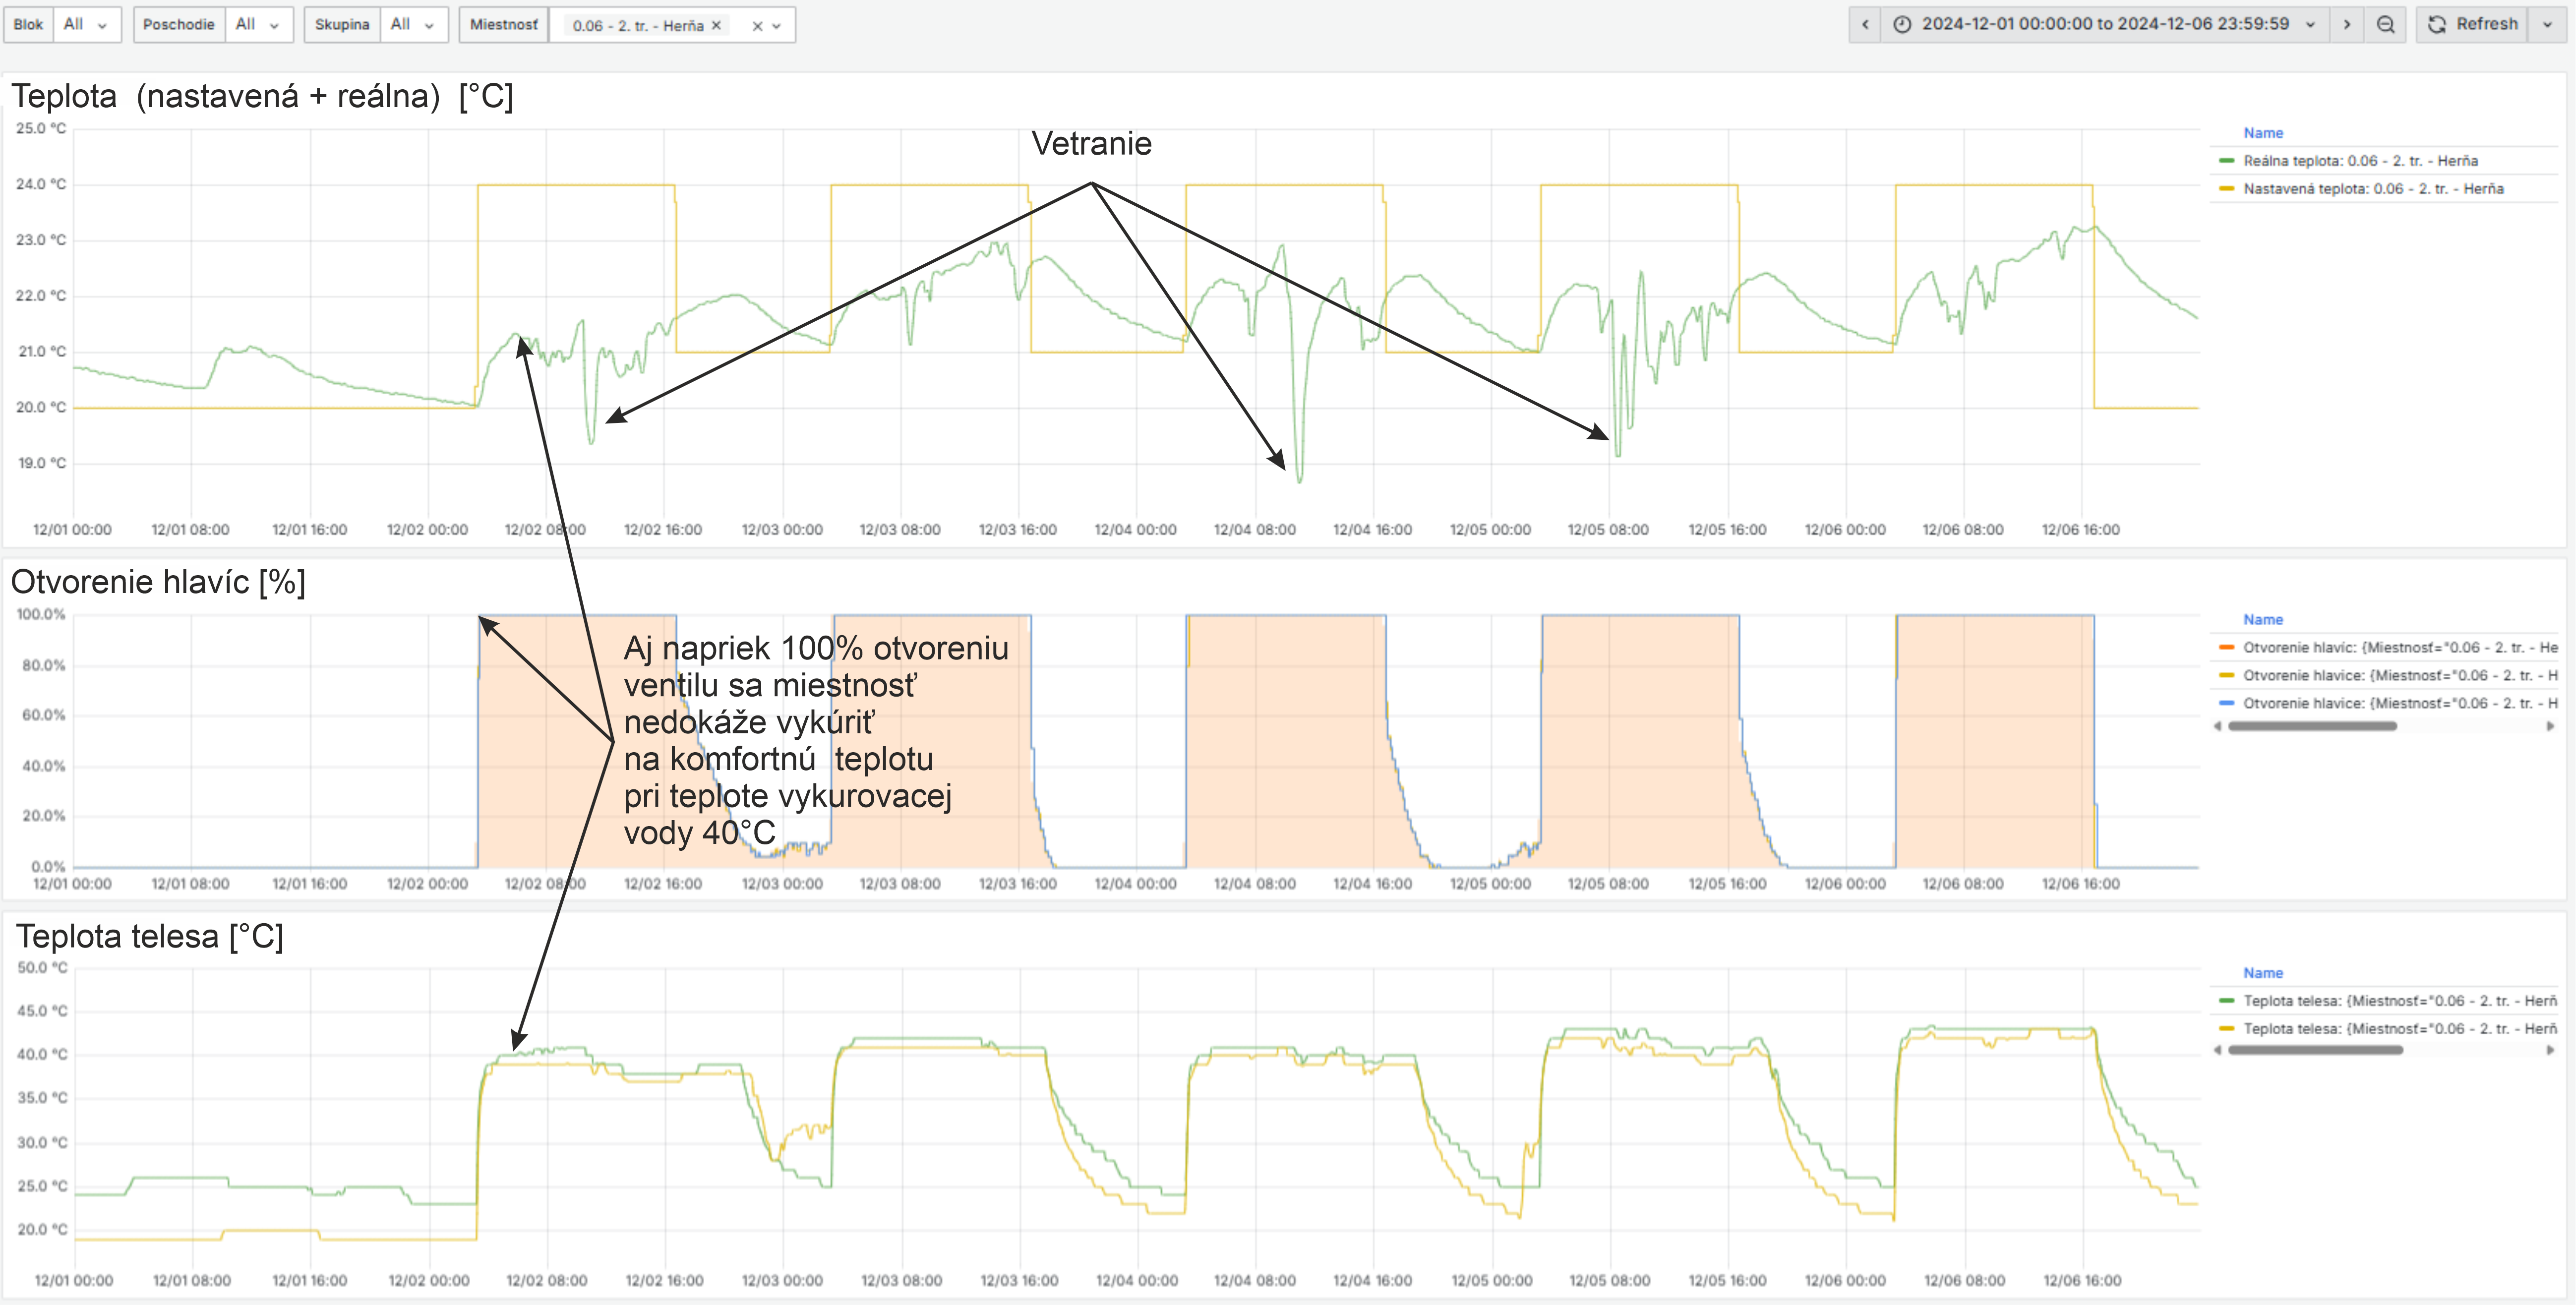The image size is (2576, 1305).
Task: Zoom out the time range
Action: pyautogui.click(x=2386, y=25)
